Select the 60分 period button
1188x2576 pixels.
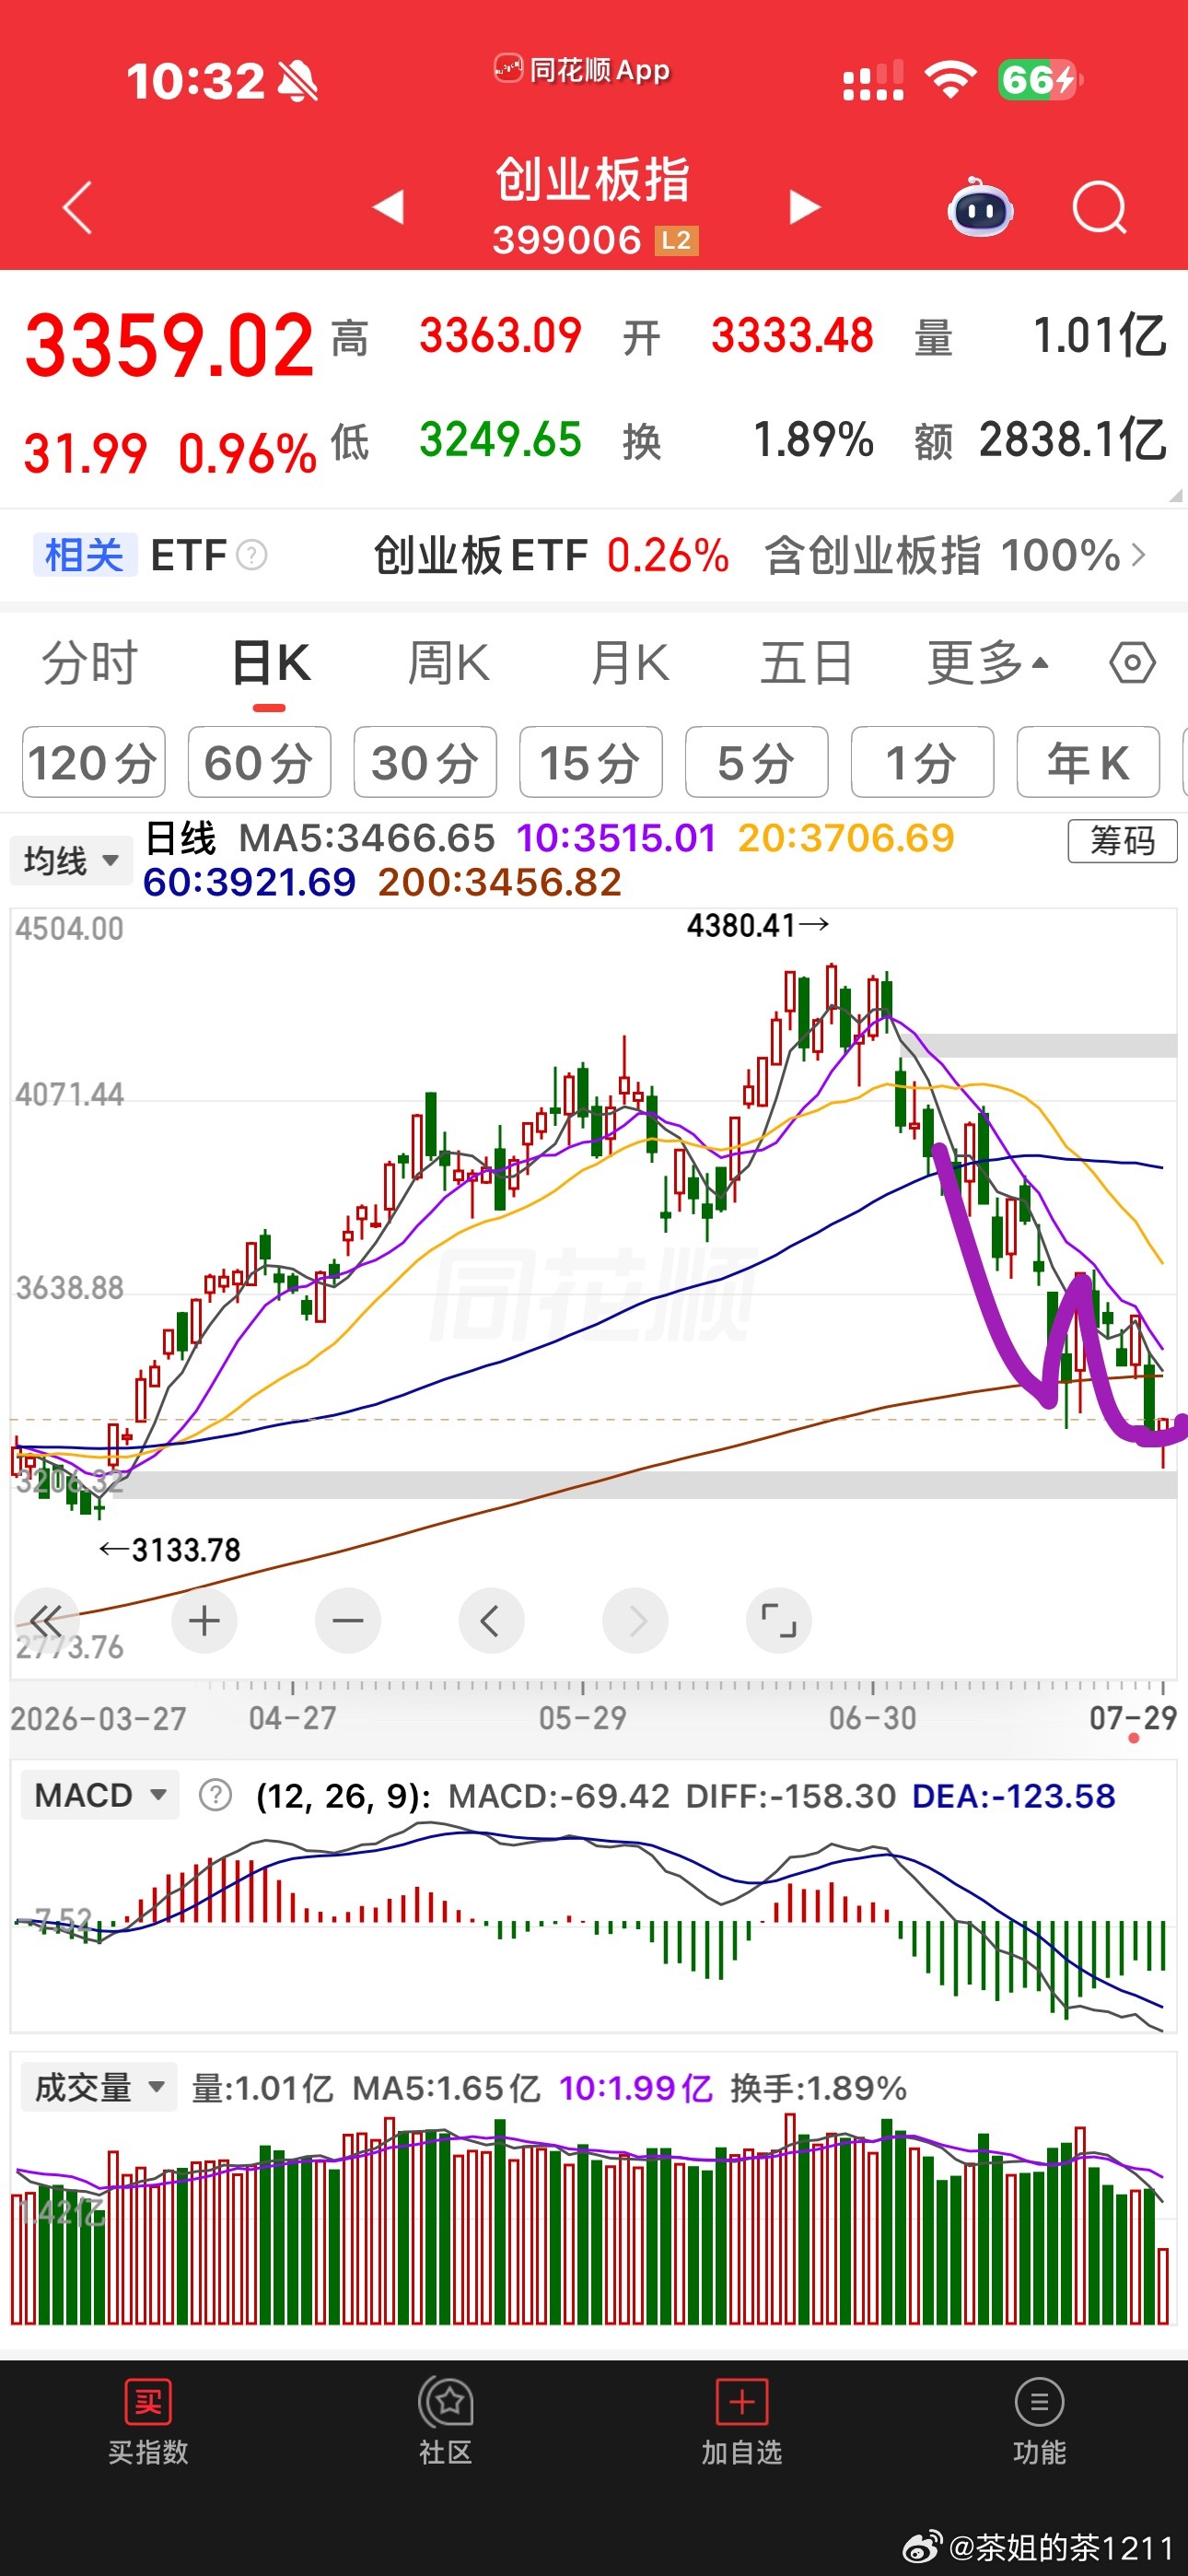point(259,762)
